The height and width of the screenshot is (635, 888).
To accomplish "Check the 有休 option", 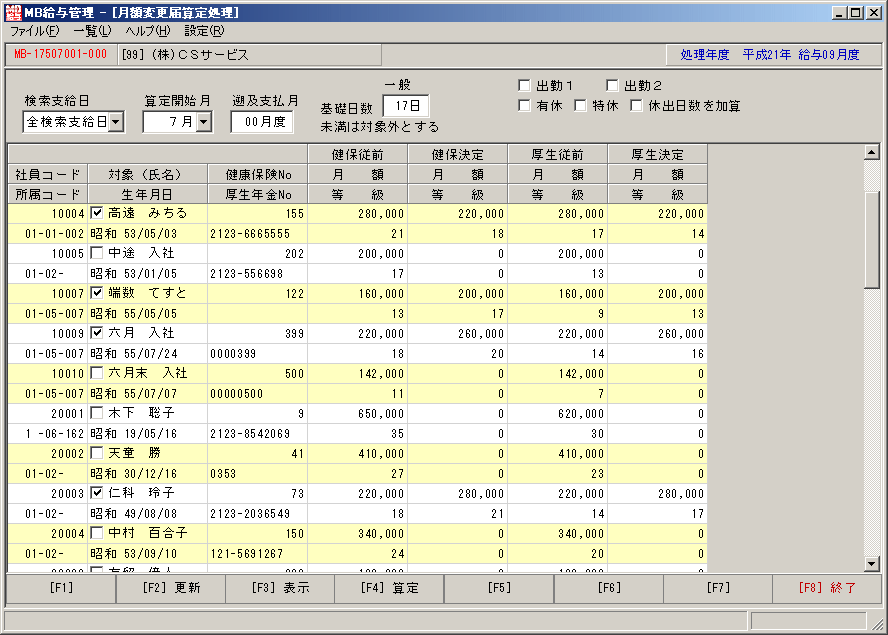I will pos(524,106).
